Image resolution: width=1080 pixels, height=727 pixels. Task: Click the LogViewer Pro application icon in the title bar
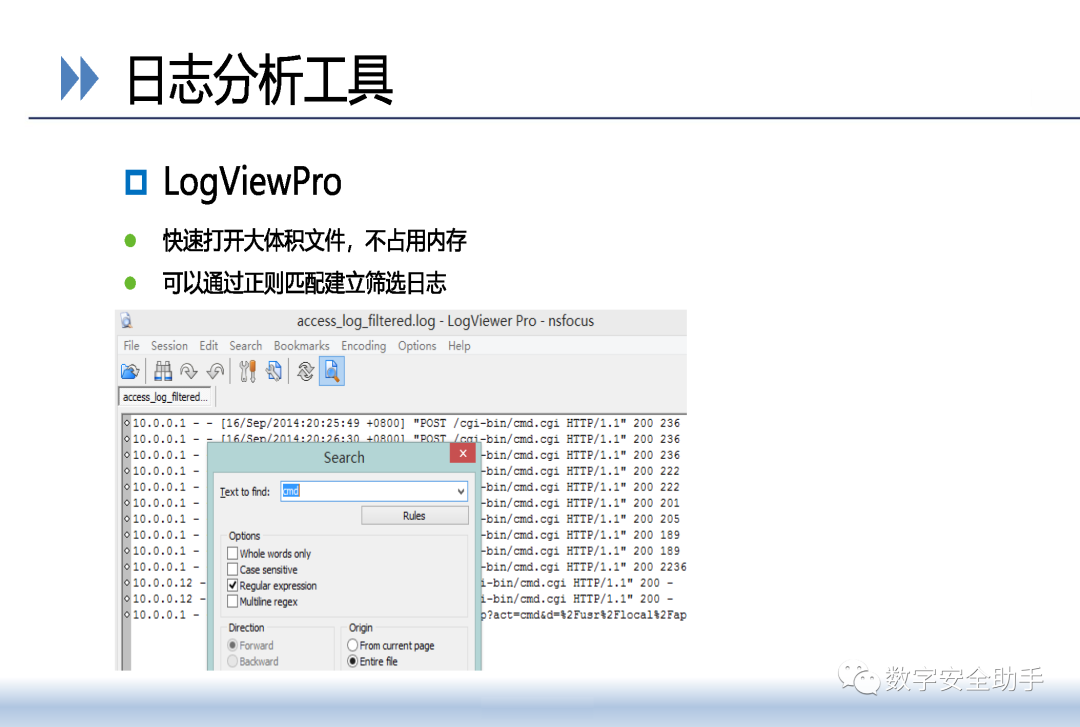pyautogui.click(x=126, y=320)
